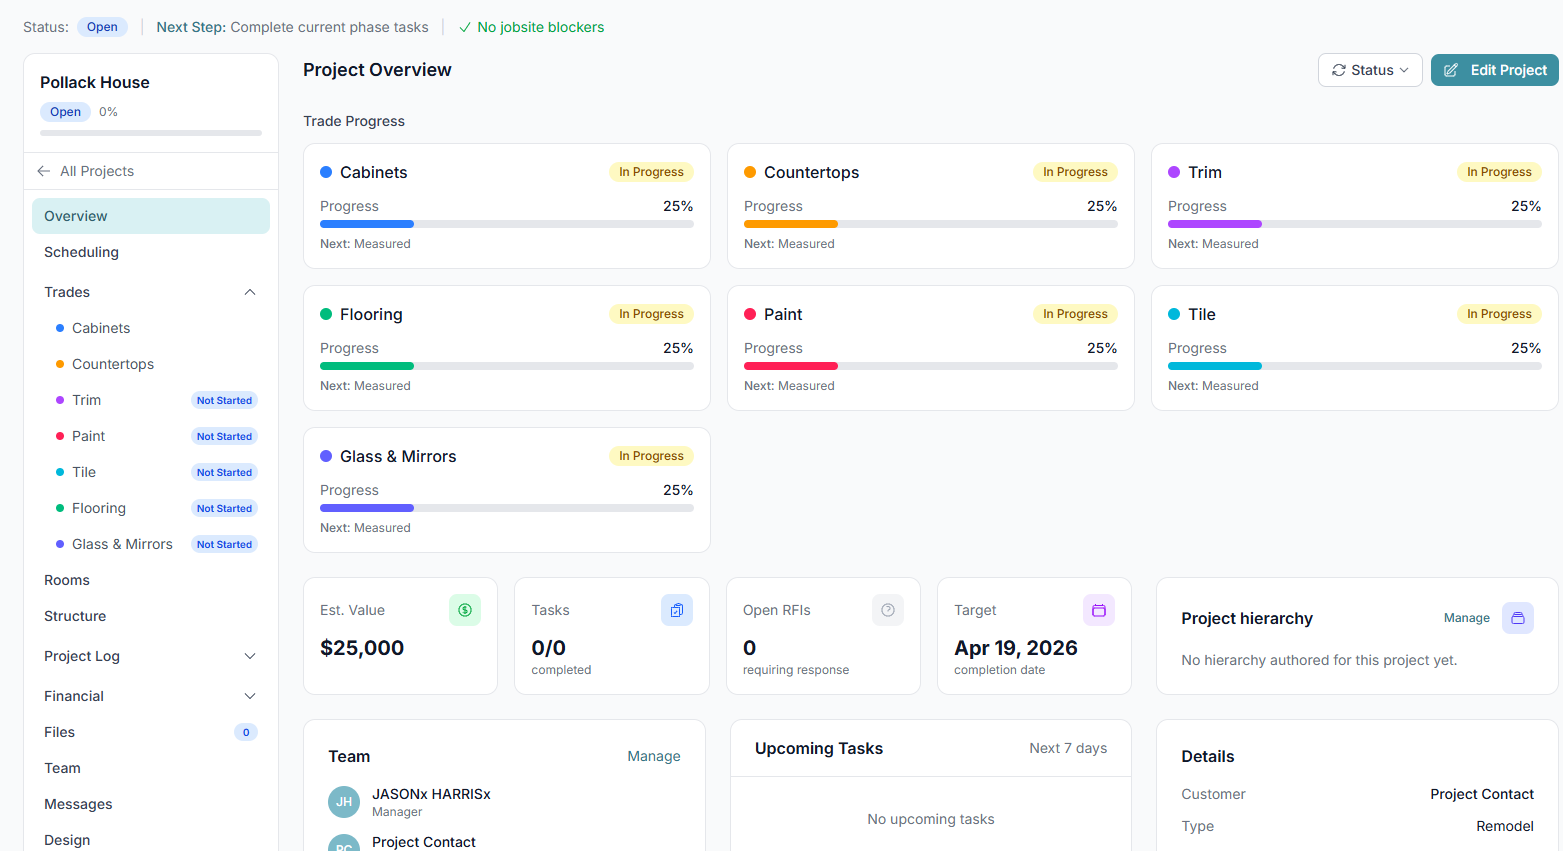1563x851 pixels.
Task: Click the Remodel type value in Details
Action: [1505, 826]
